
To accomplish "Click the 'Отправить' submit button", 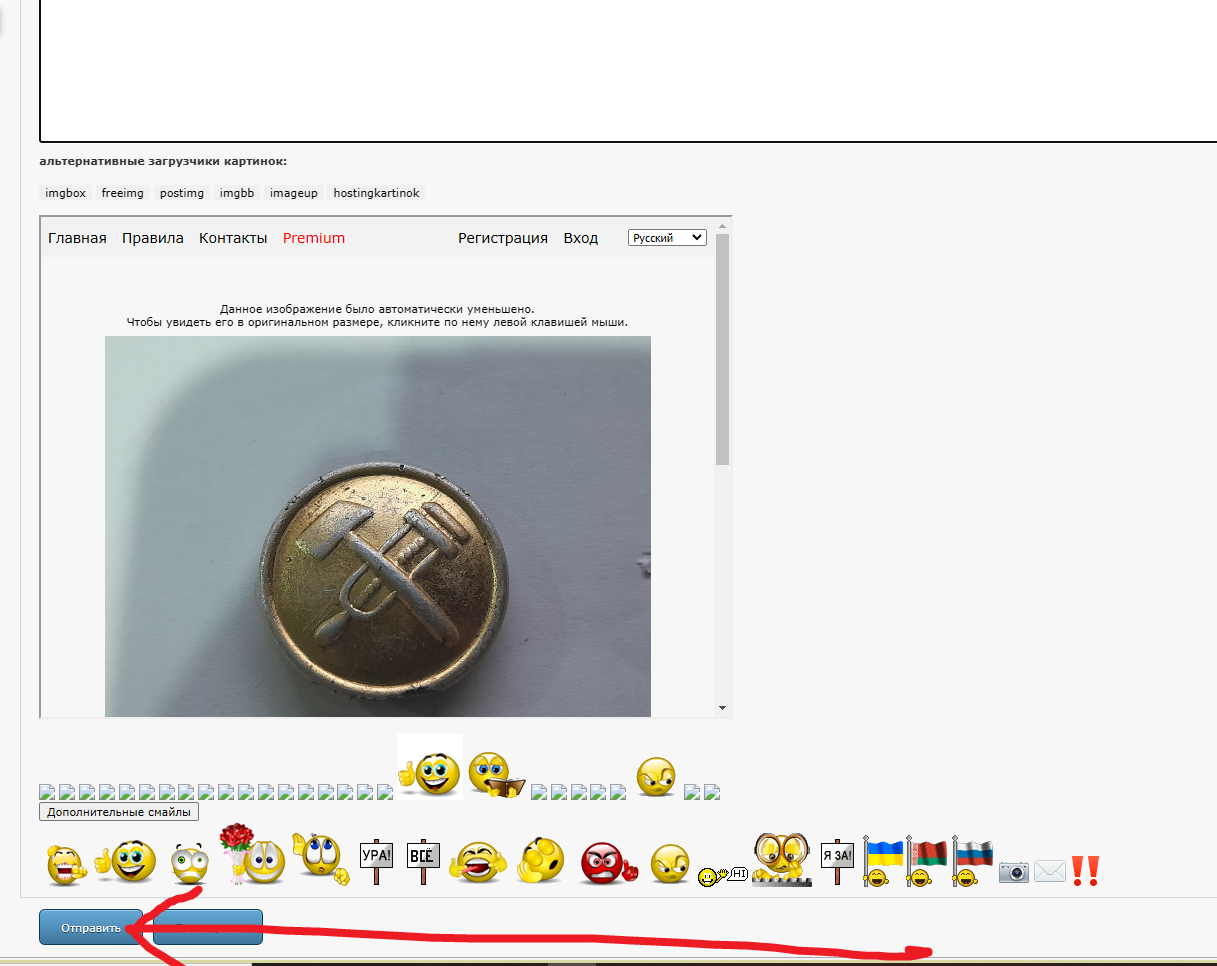I will coord(91,927).
